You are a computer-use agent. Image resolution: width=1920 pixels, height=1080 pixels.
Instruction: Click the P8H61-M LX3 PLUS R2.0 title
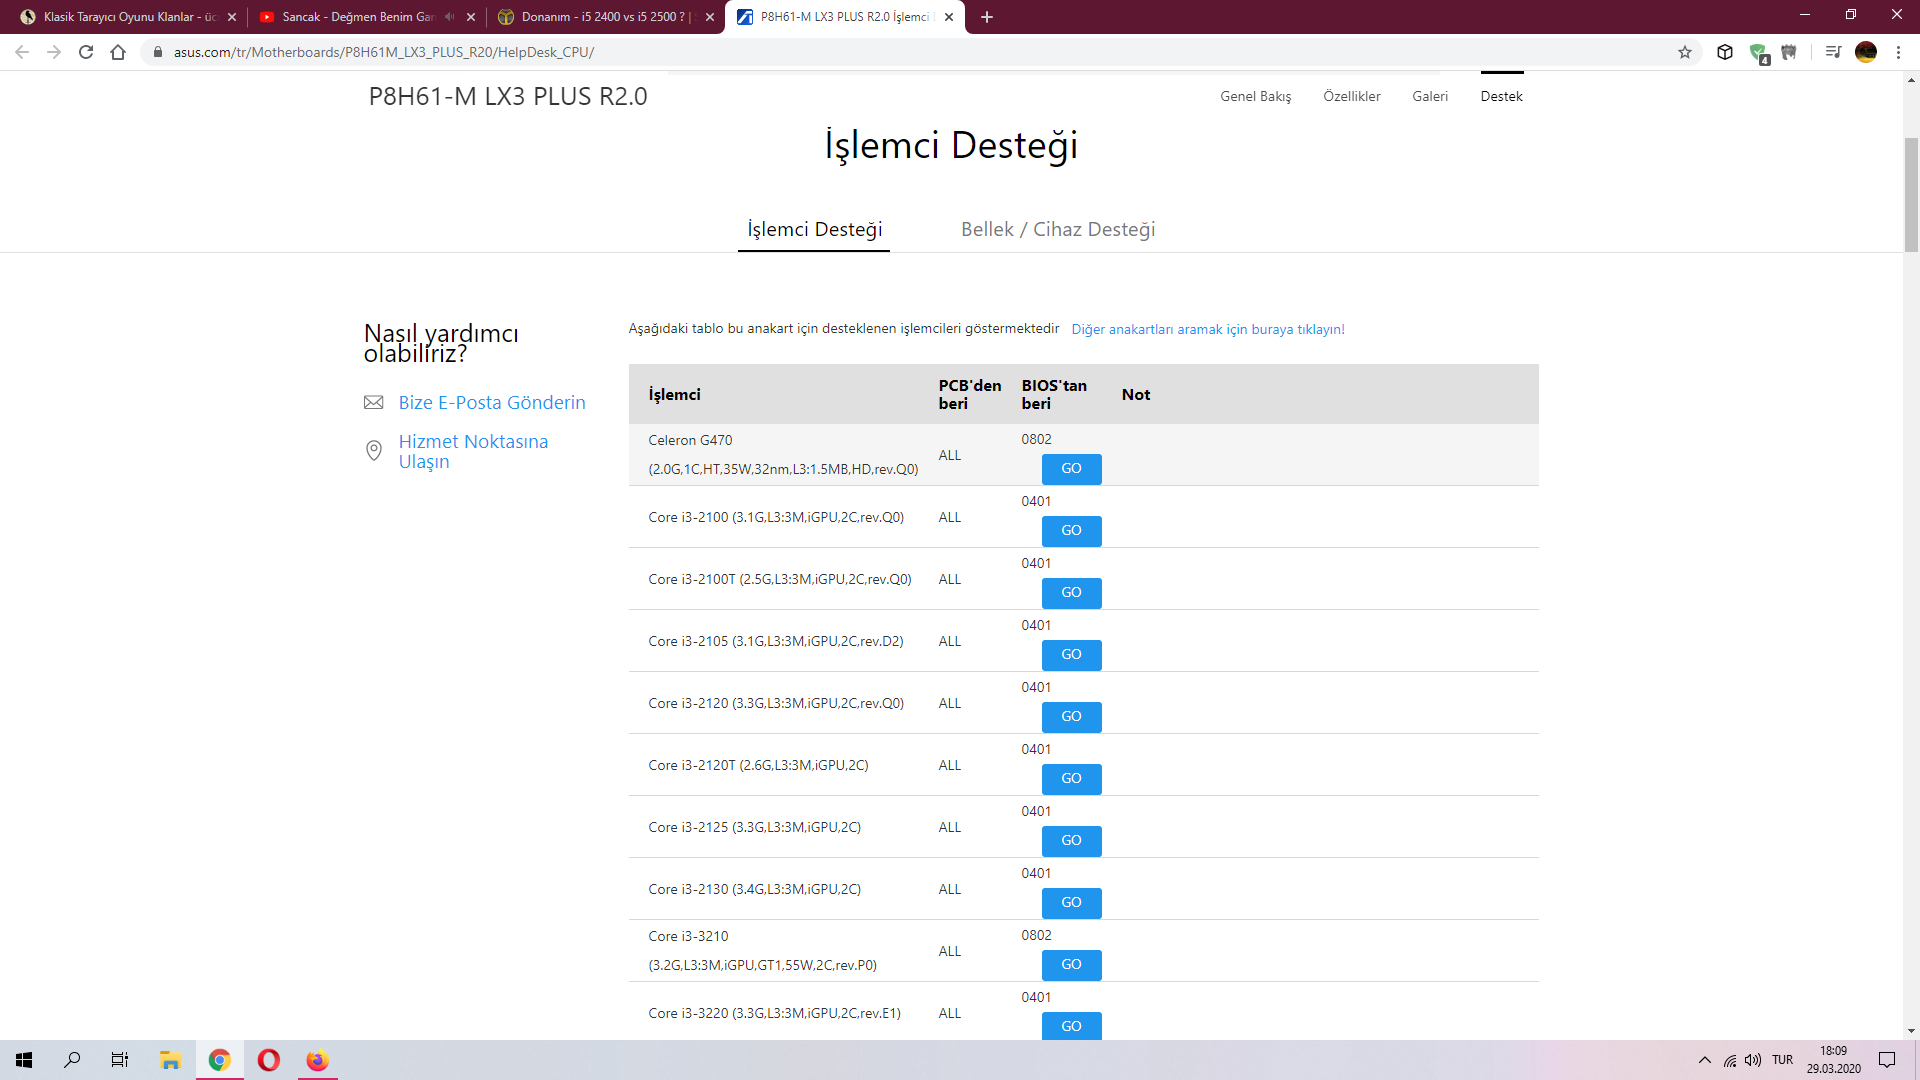tap(508, 96)
